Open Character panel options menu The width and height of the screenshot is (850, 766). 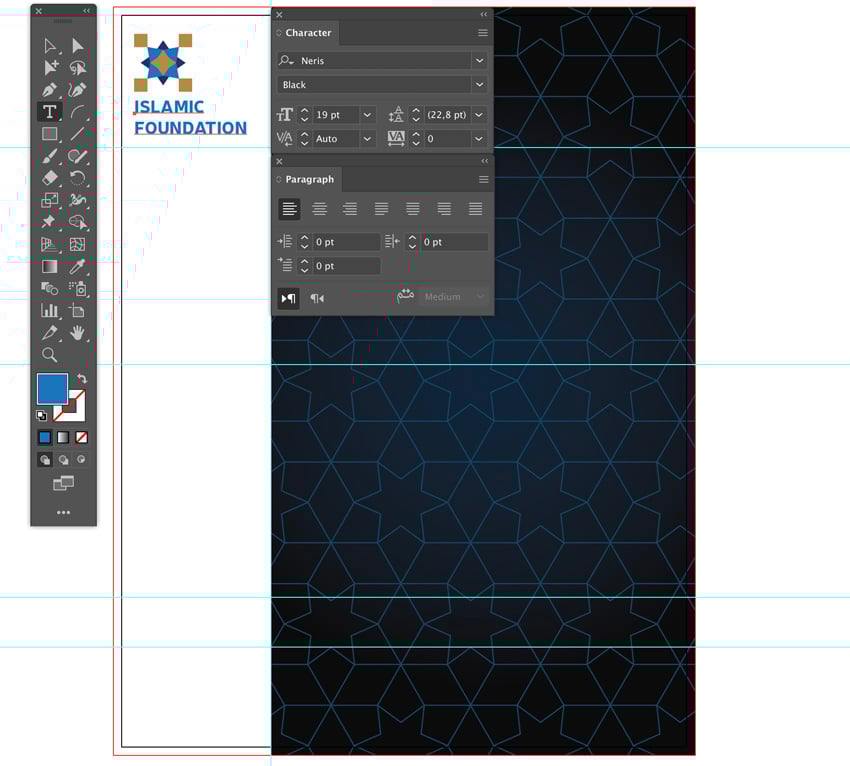click(x=483, y=33)
